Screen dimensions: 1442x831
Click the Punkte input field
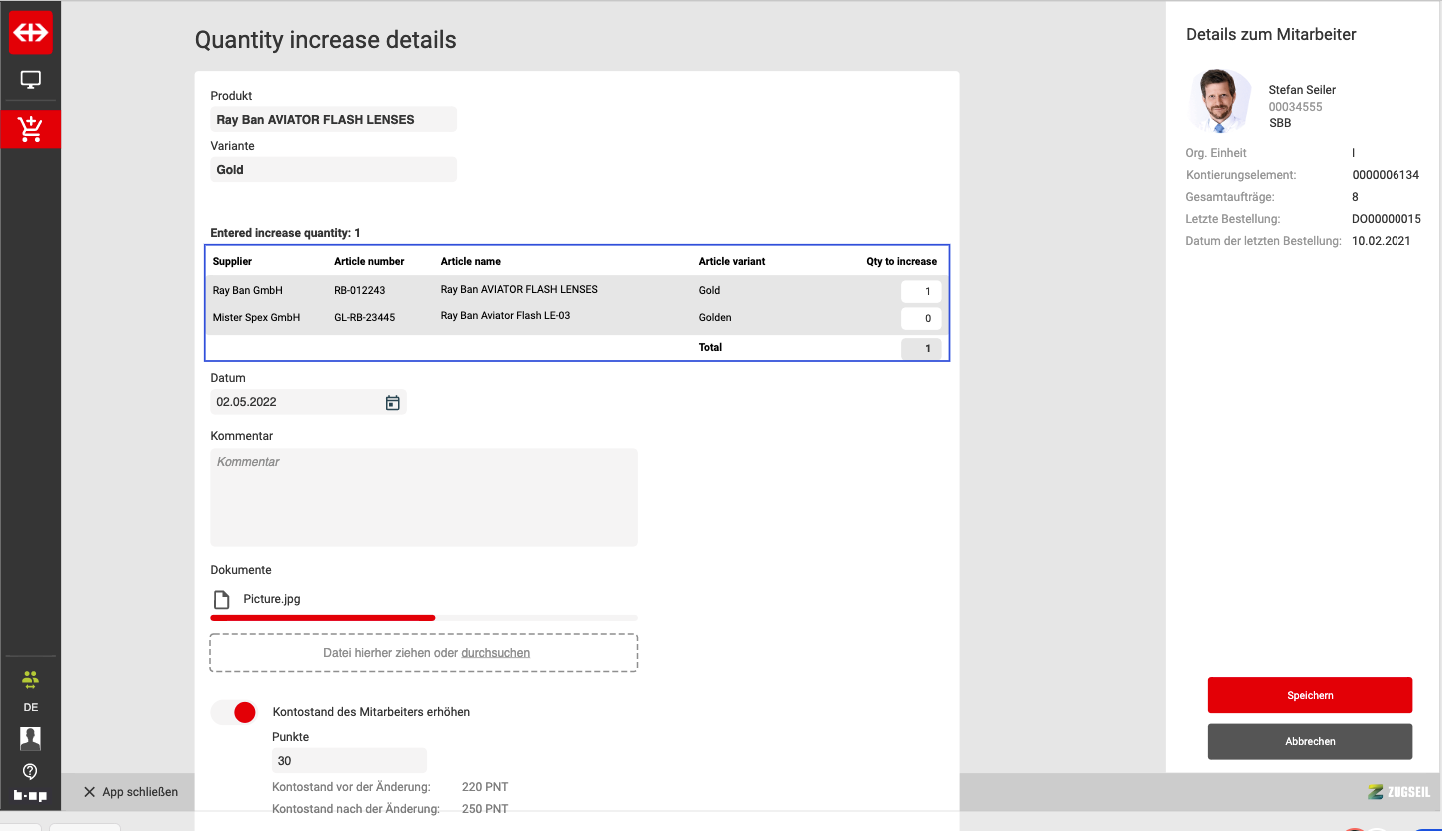coord(348,761)
